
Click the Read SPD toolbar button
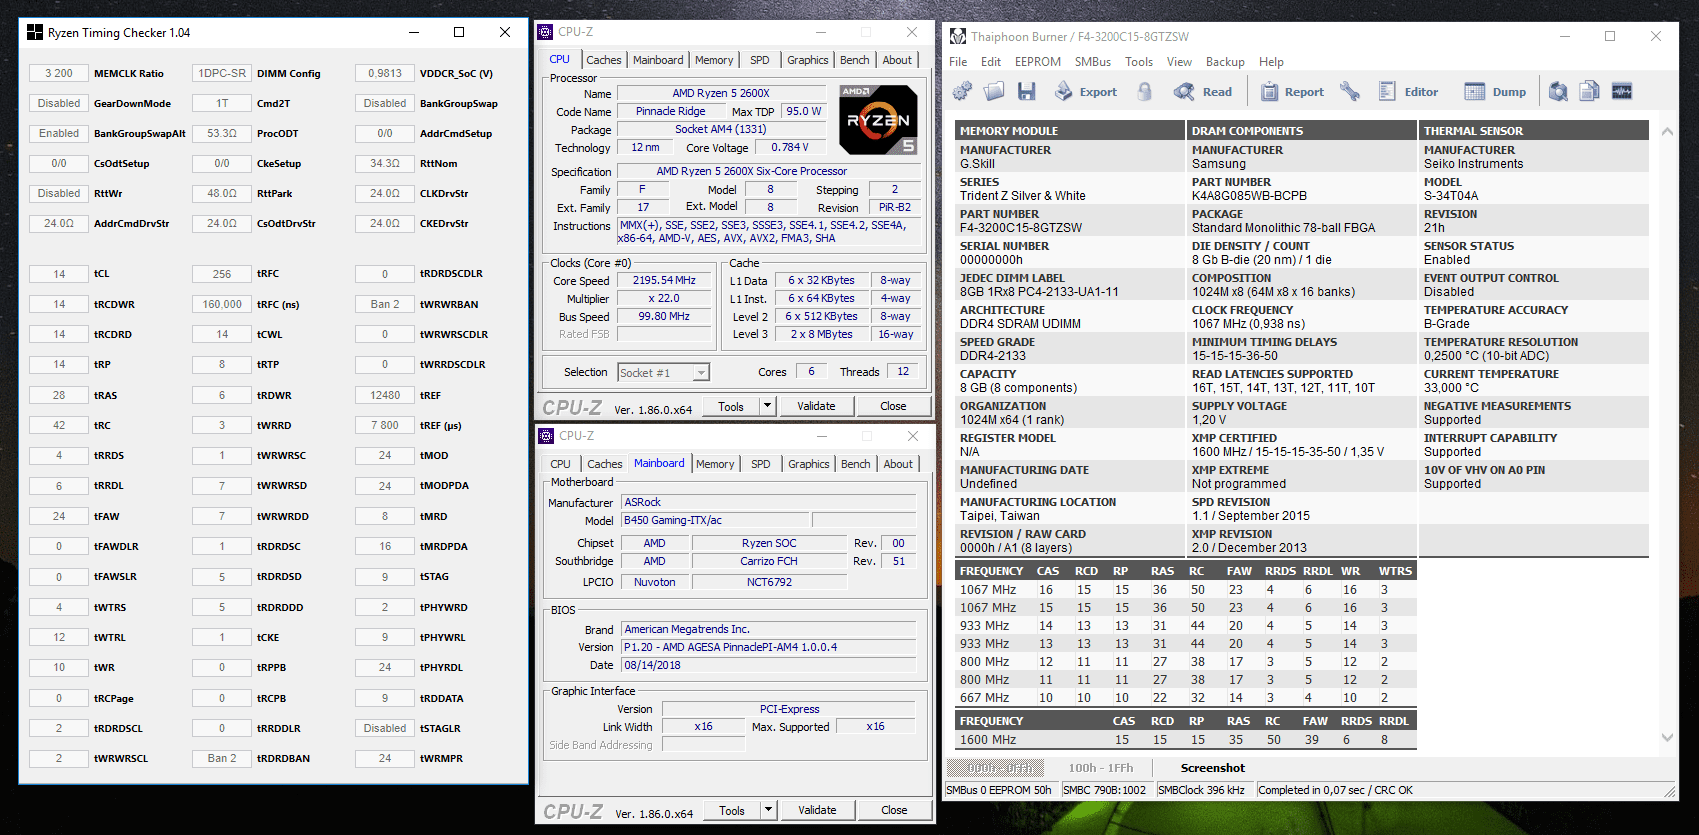[1203, 92]
